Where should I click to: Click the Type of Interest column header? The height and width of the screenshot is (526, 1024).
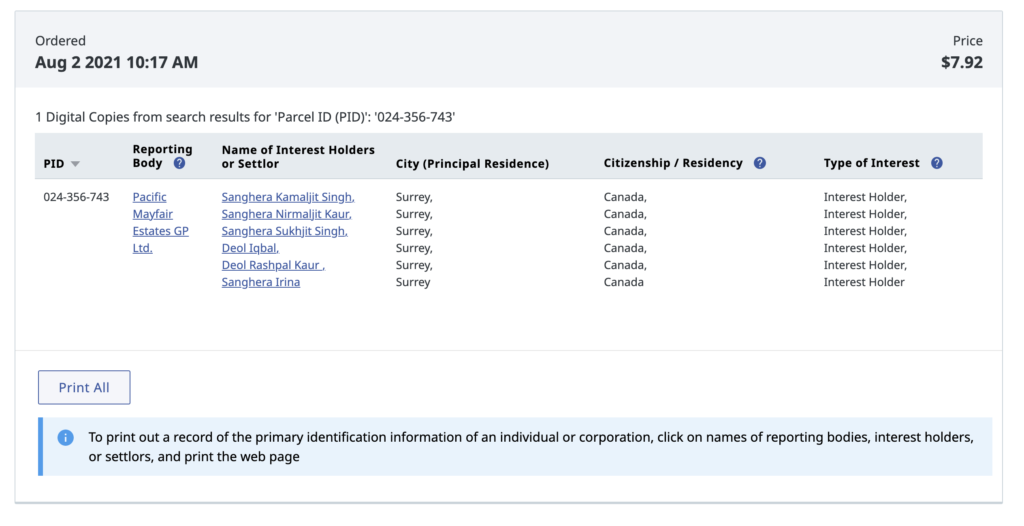(x=871, y=163)
